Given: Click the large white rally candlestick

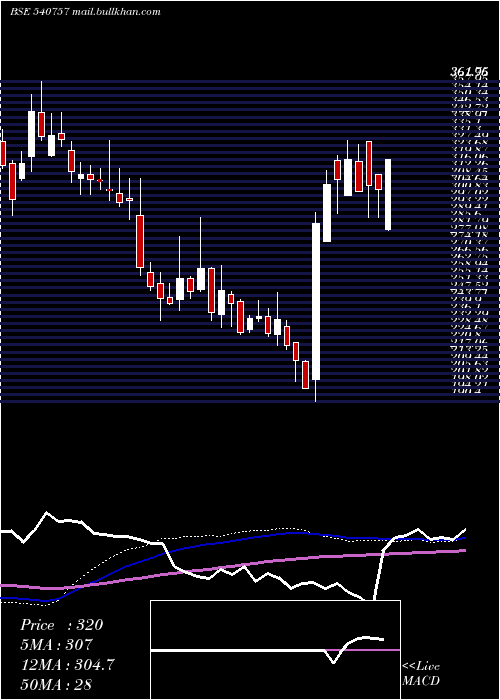Looking at the screenshot, I should (316, 301).
